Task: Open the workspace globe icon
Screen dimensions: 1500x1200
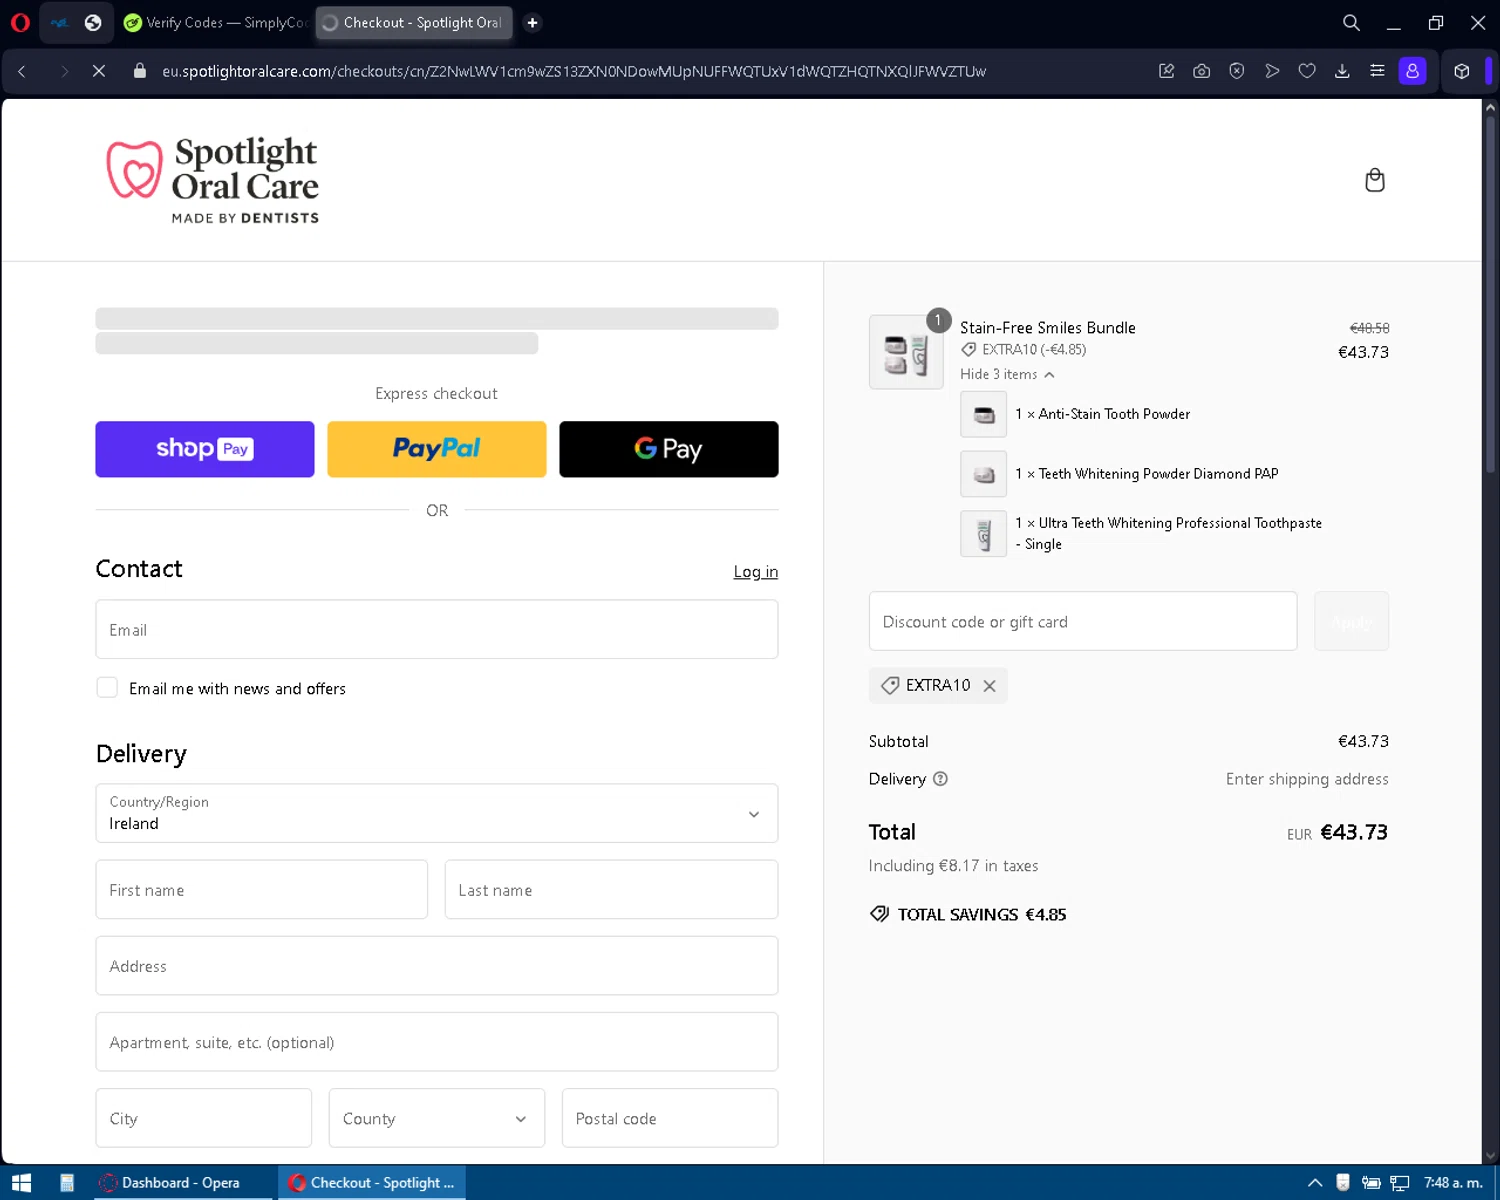Action: click(93, 22)
